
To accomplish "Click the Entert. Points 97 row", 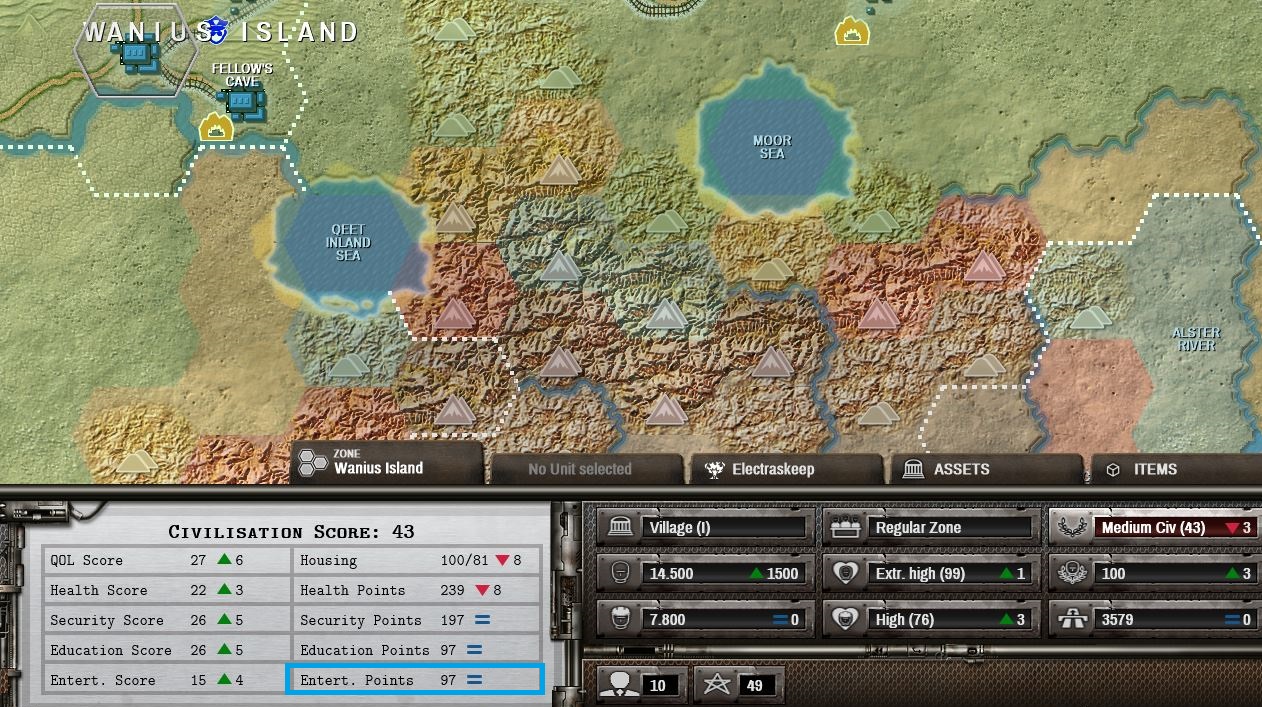I will coord(416,680).
